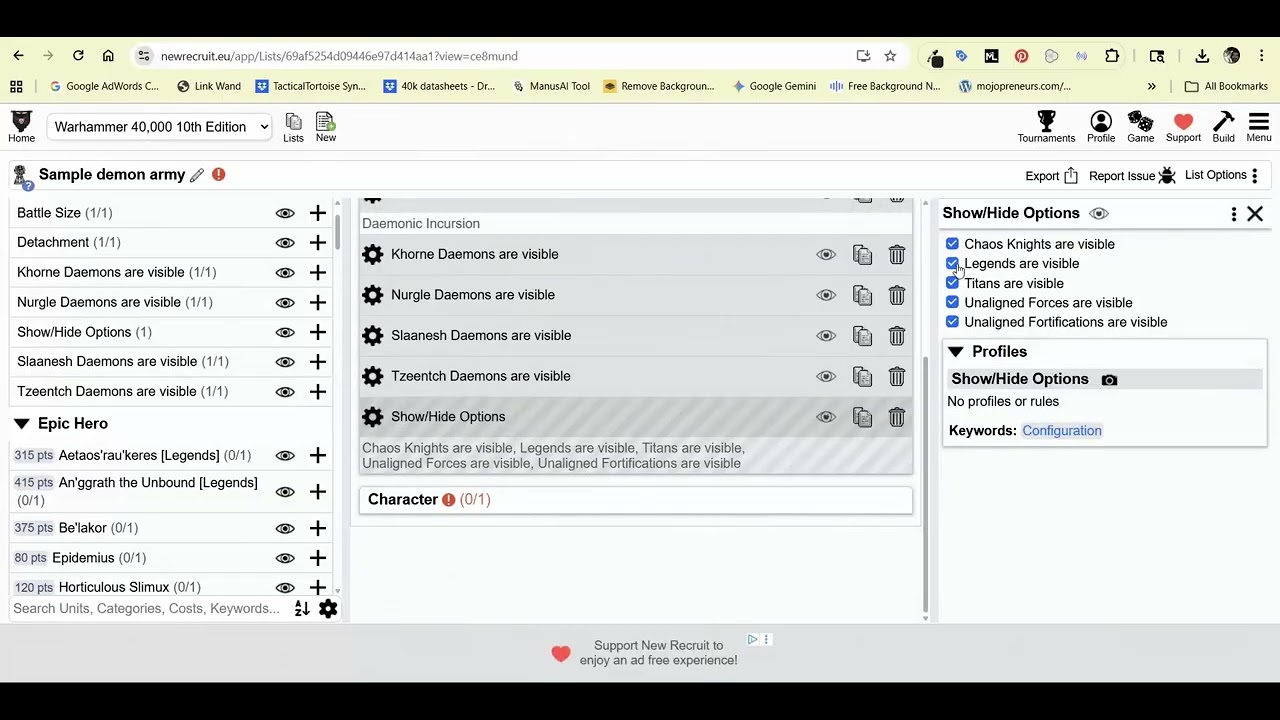Screen dimensions: 1280x720
Task: Open the hamburger Menu
Action: [x=1259, y=127]
